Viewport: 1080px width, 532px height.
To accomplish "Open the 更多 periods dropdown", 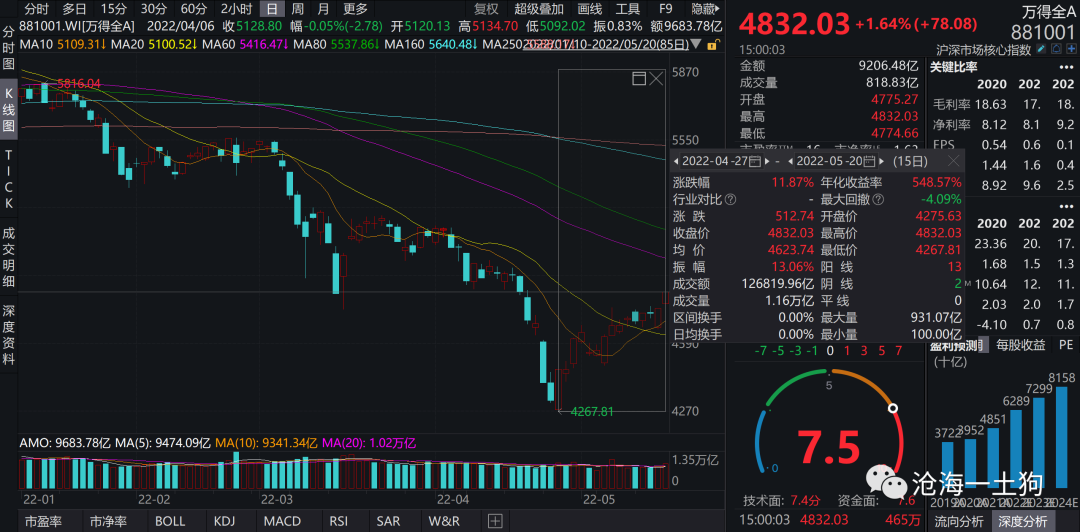I will tap(355, 9).
